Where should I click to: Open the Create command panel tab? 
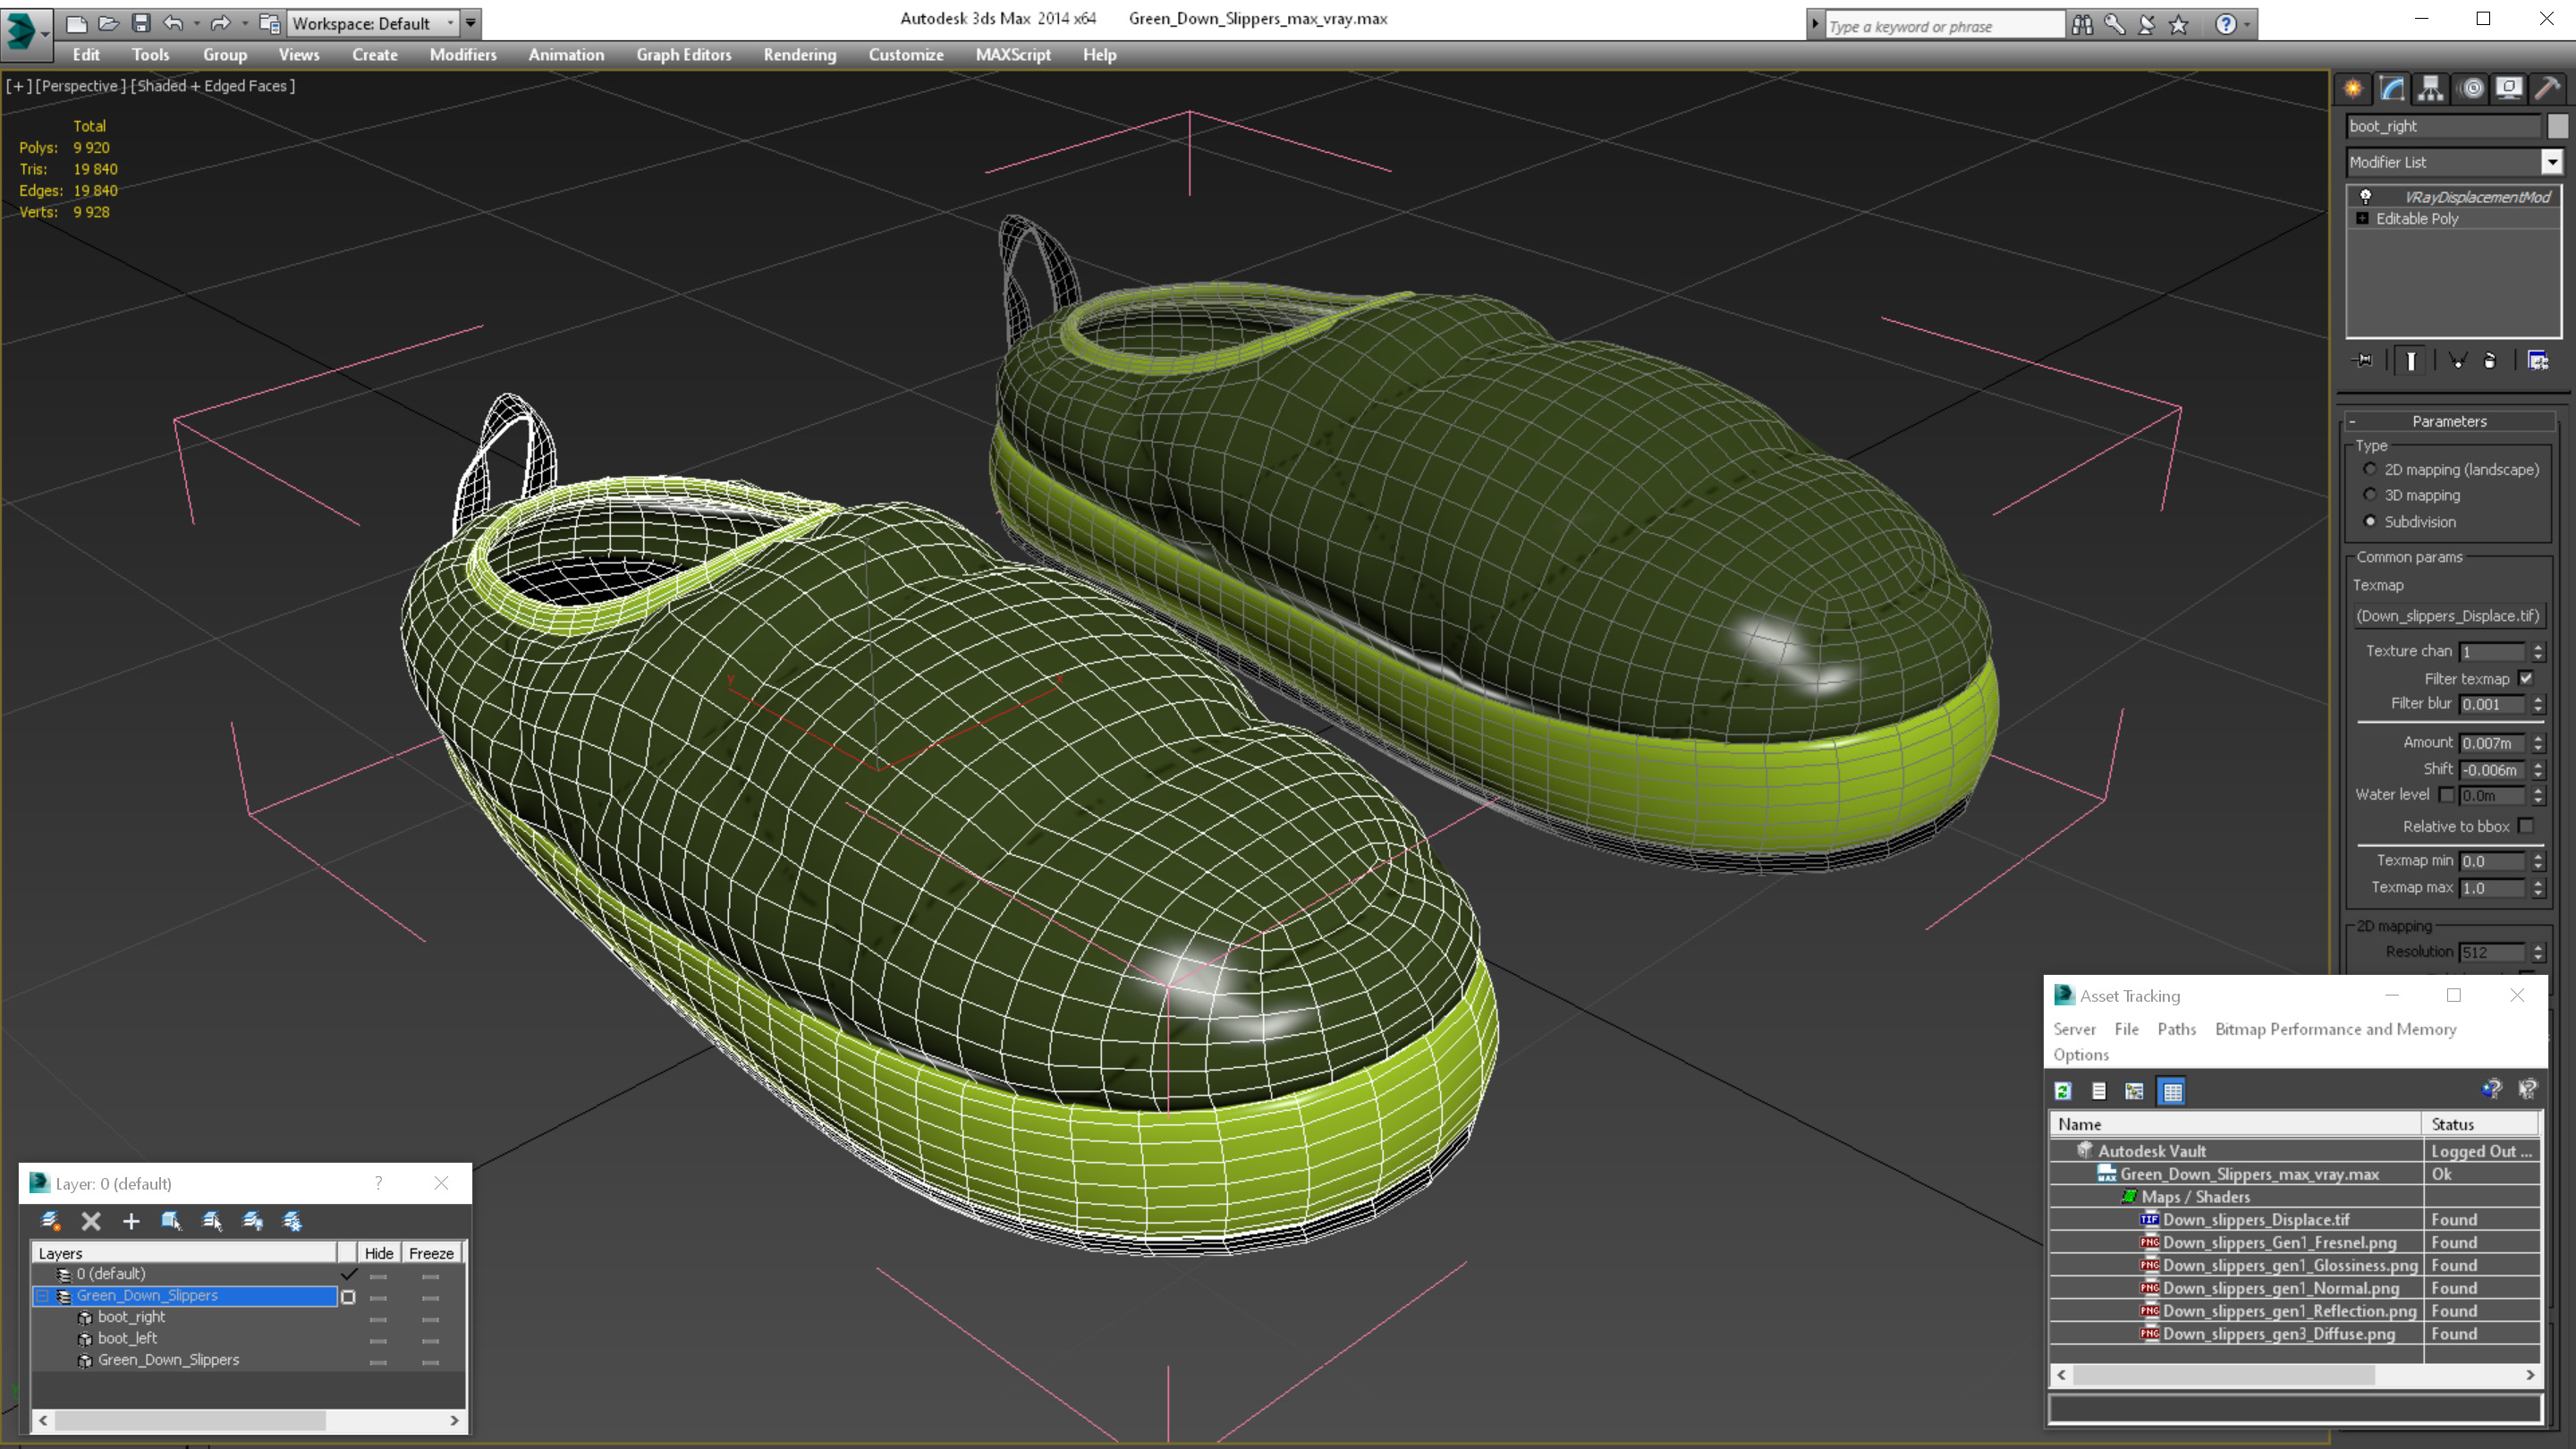click(2353, 89)
